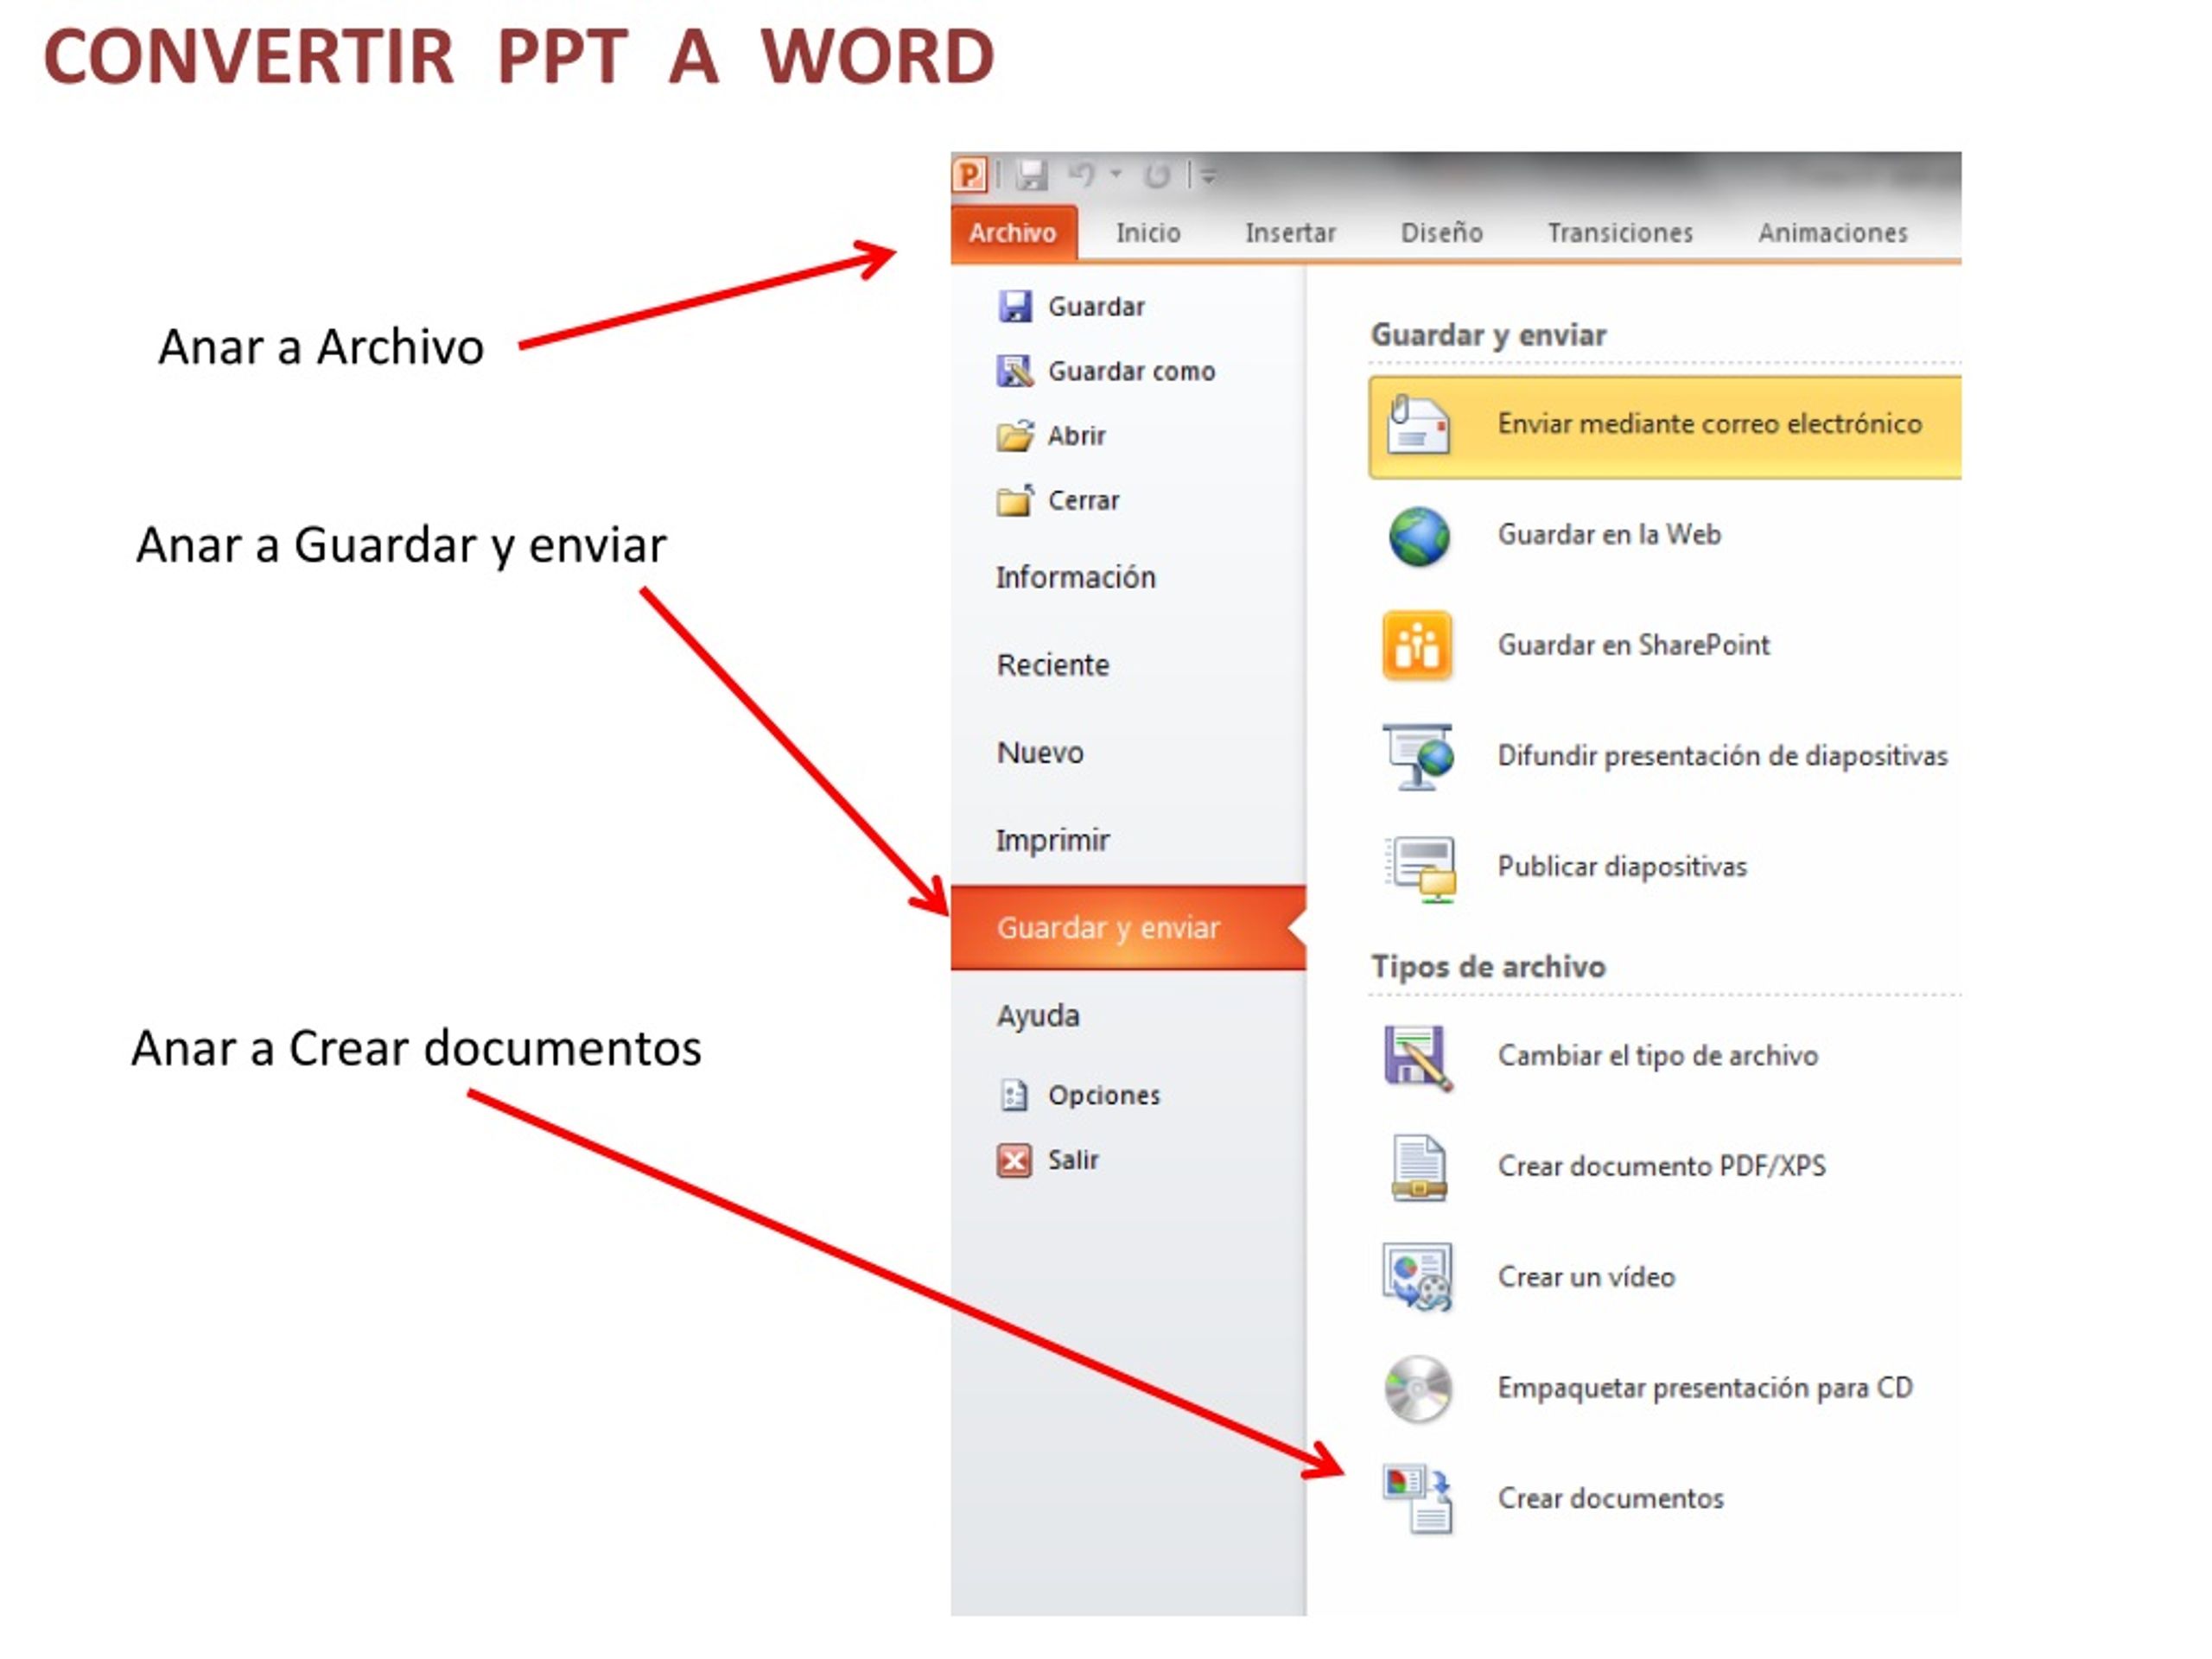Open Opciones settings
Image resolution: width=2212 pixels, height=1659 pixels.
(x=1103, y=1096)
